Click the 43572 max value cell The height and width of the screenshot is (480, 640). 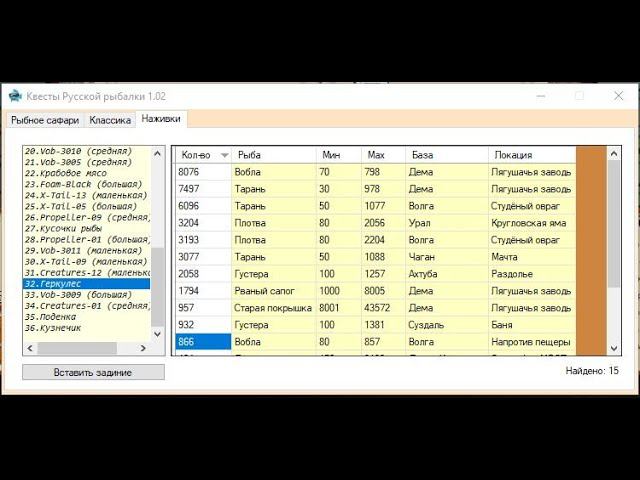[383, 308]
